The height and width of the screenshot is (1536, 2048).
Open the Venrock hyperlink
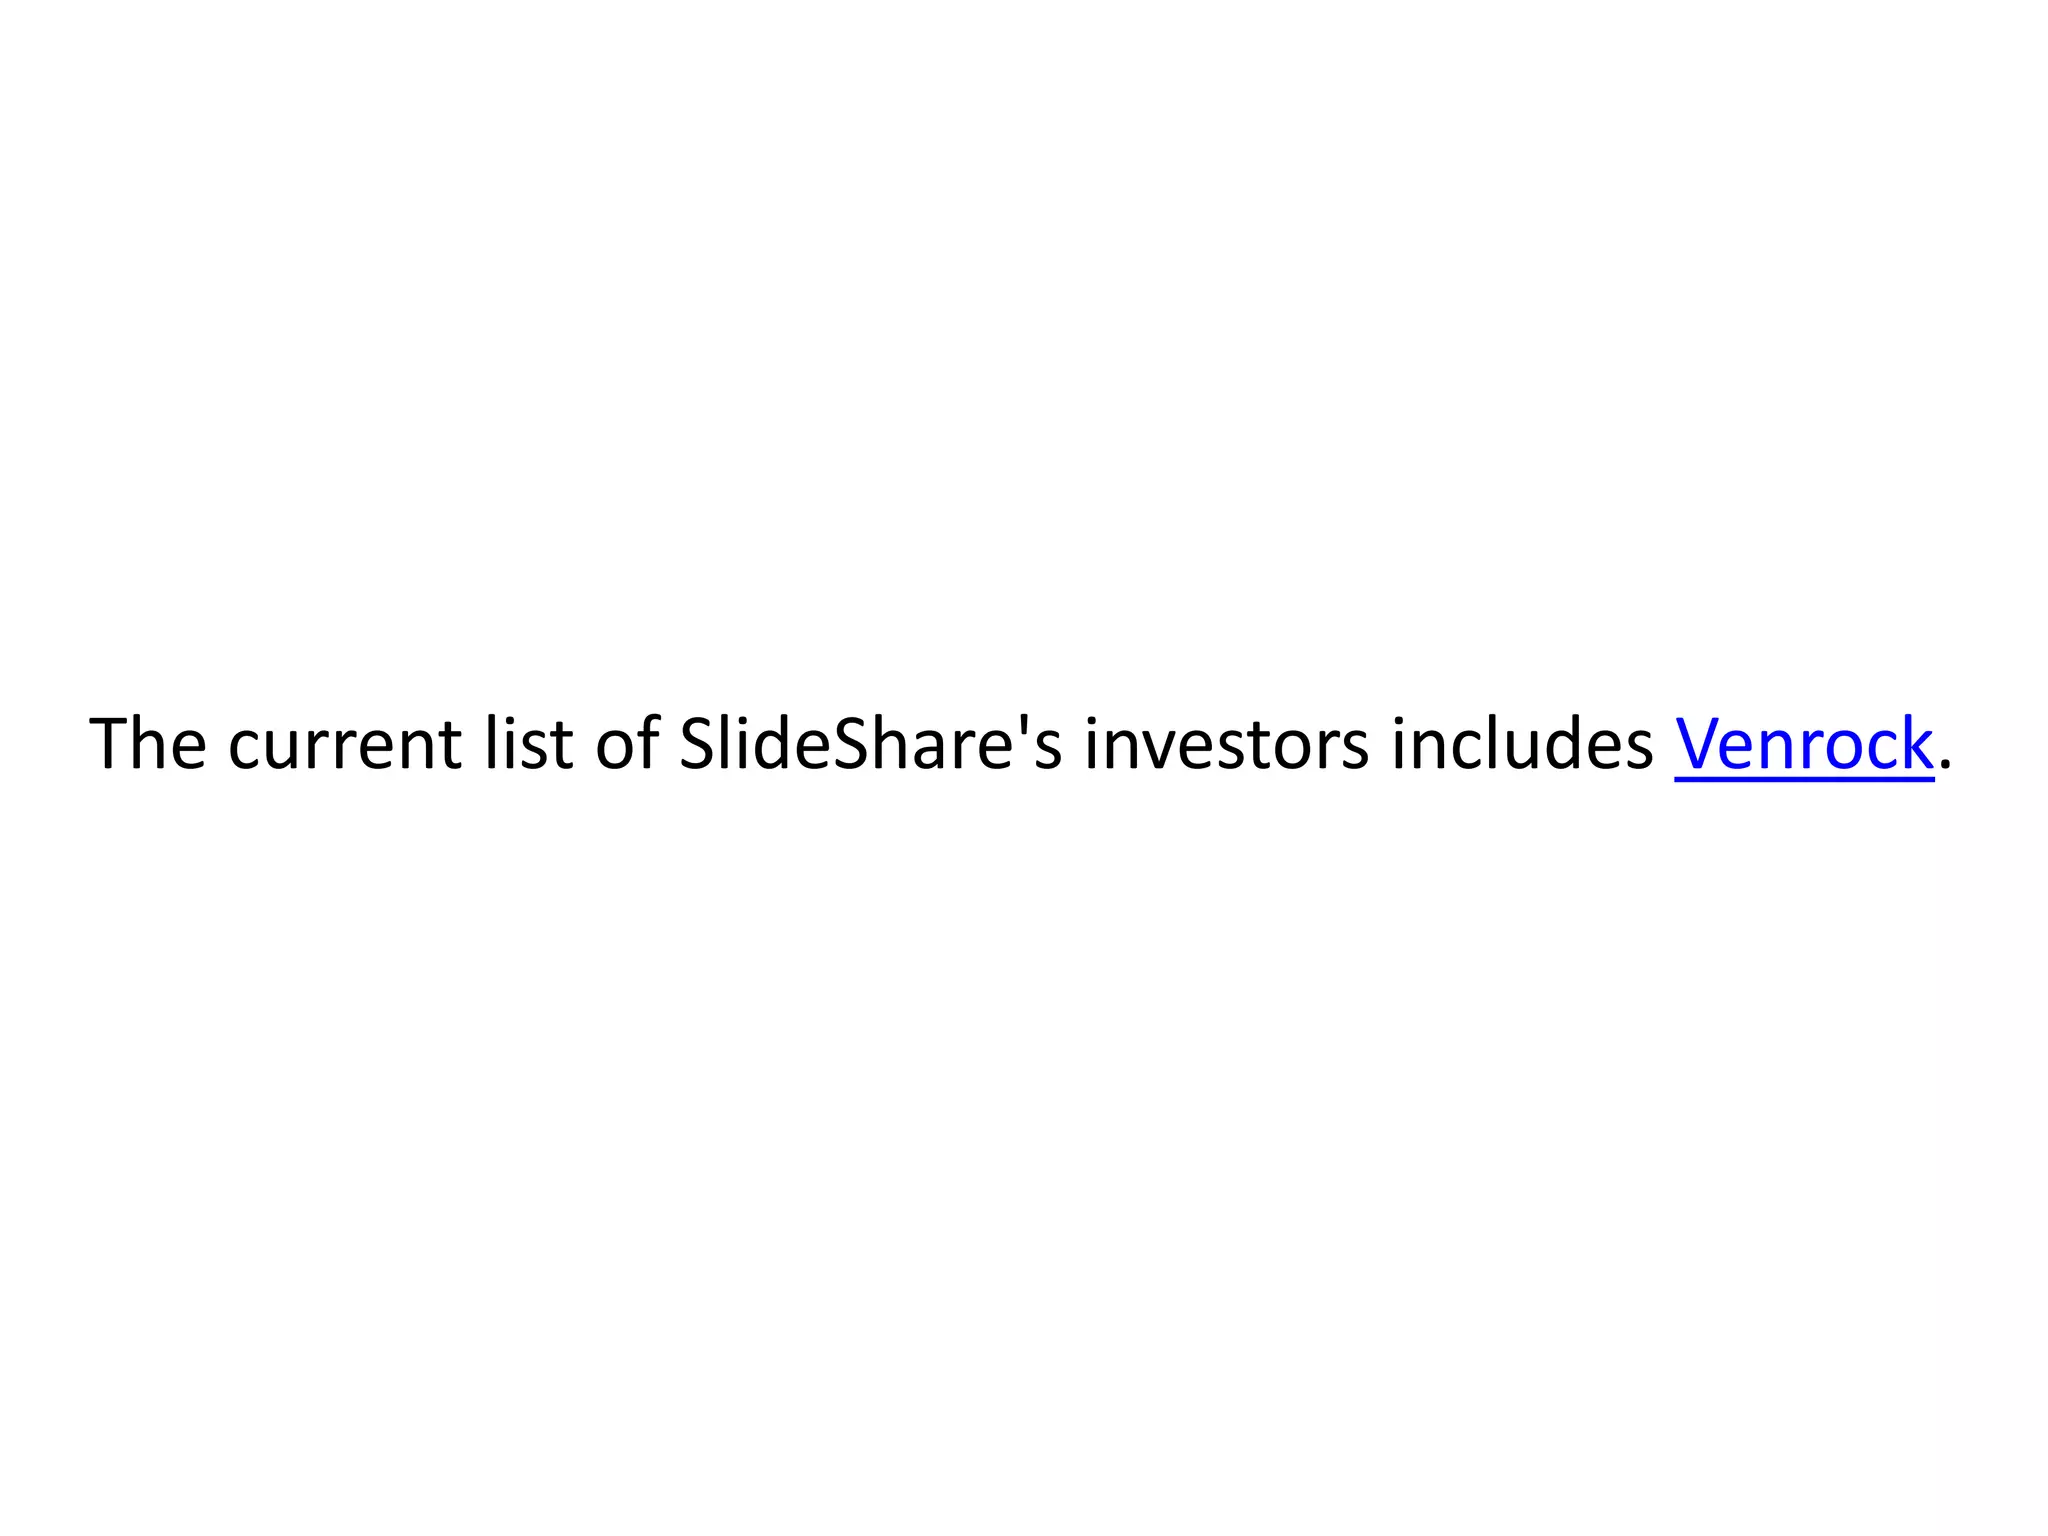click(x=1804, y=745)
